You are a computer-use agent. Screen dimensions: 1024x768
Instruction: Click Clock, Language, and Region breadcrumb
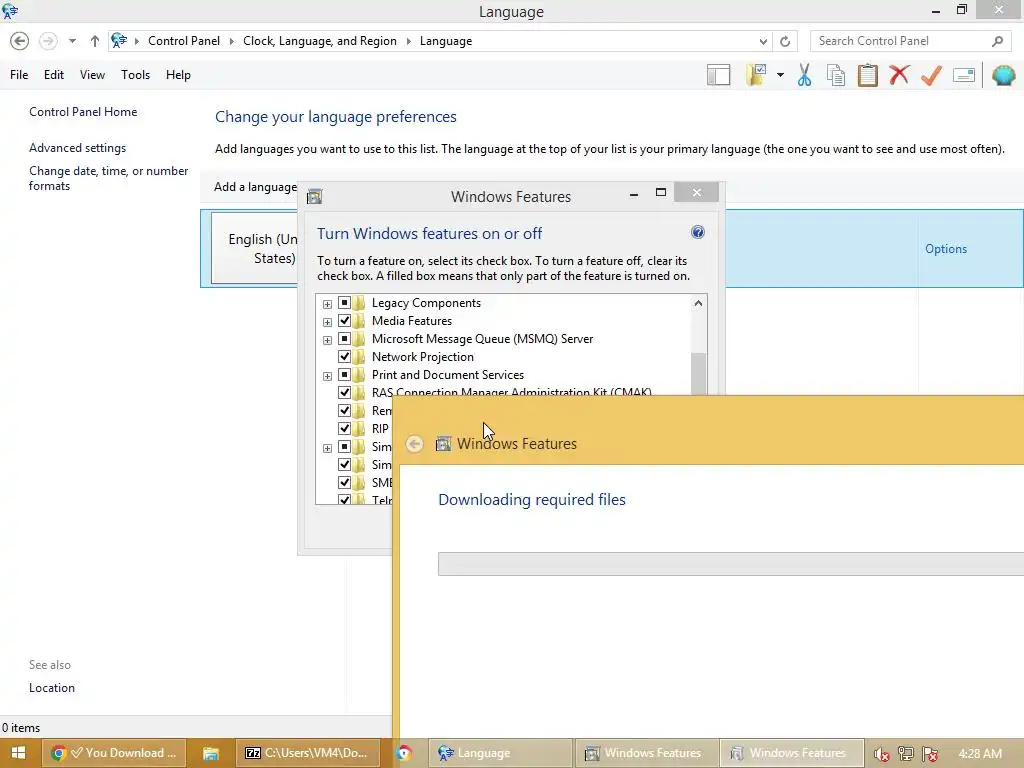pos(320,41)
